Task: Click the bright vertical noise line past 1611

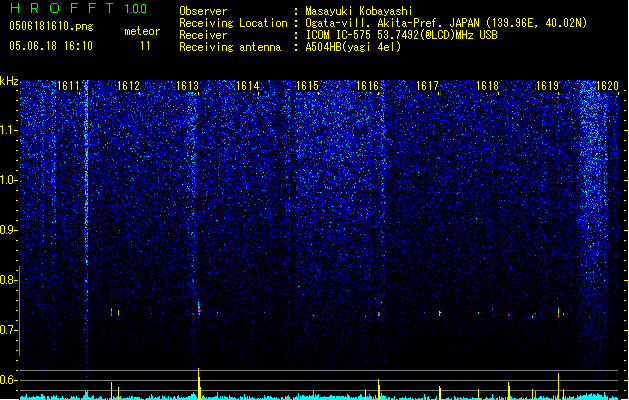Action: point(86,229)
